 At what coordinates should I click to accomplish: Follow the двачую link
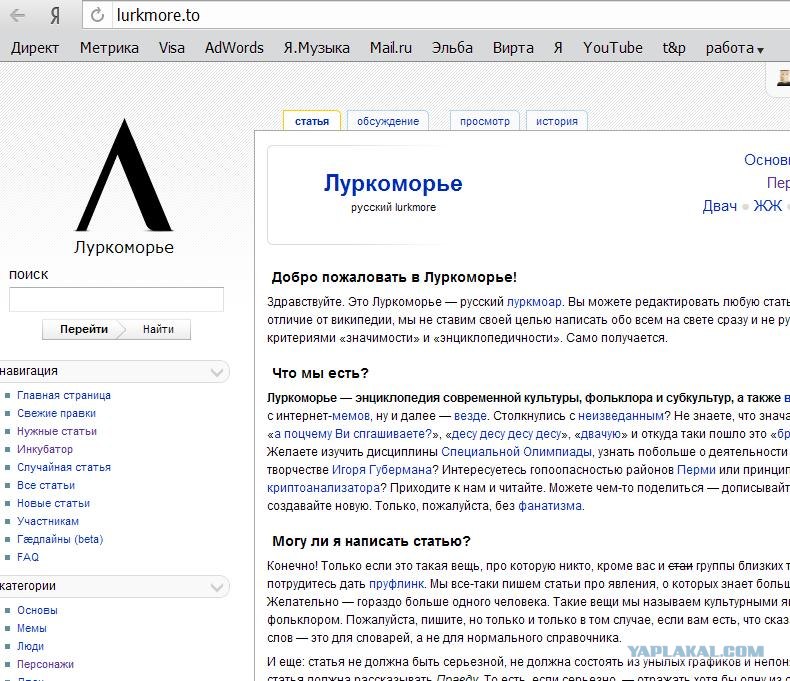600,434
